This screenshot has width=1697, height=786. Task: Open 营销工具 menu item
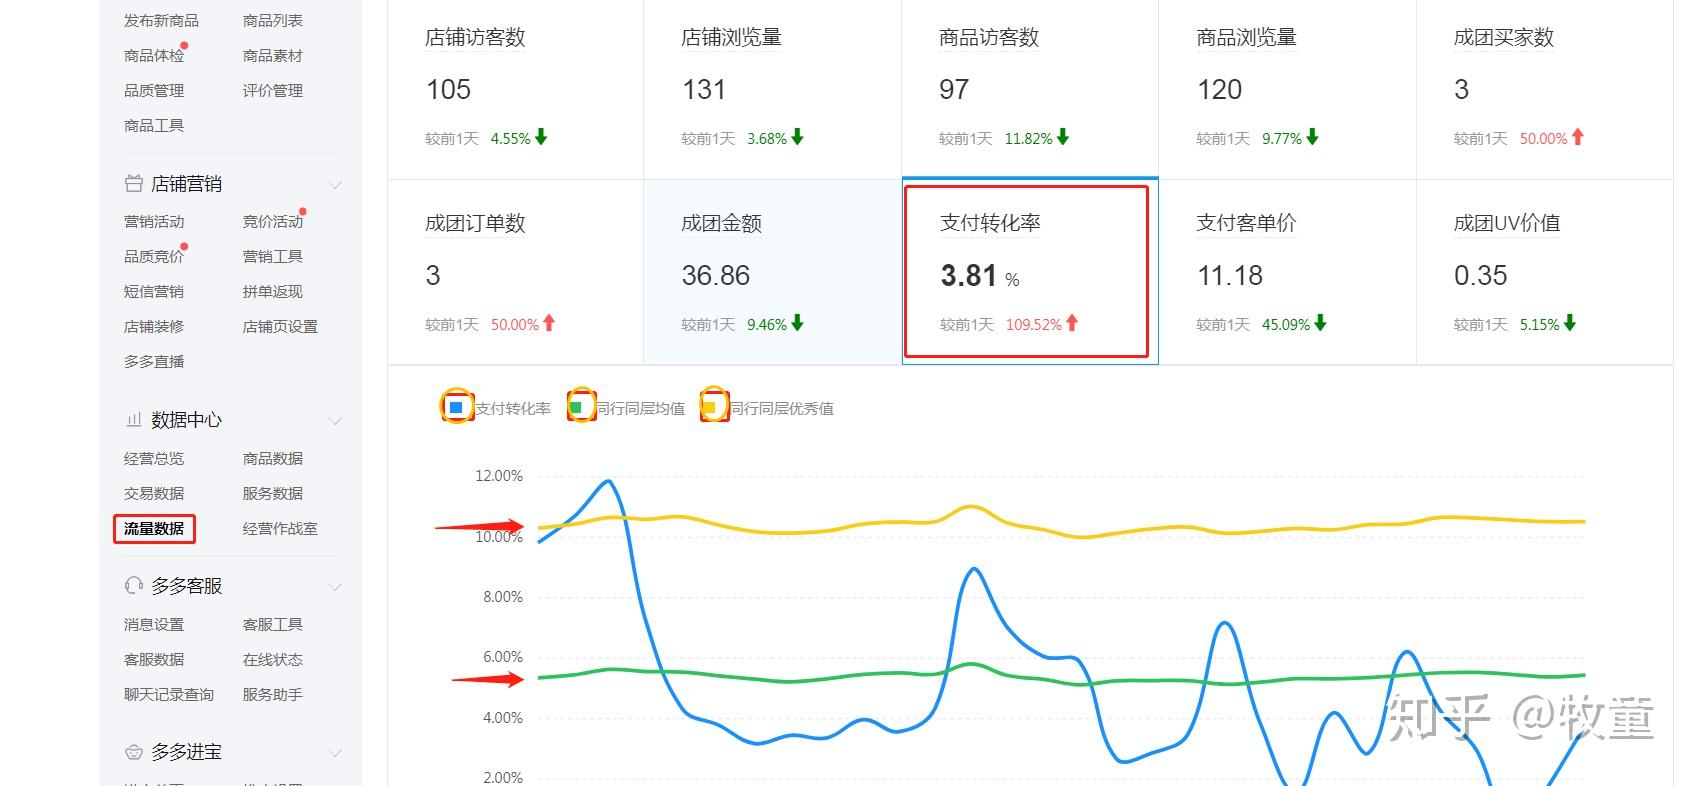[273, 257]
